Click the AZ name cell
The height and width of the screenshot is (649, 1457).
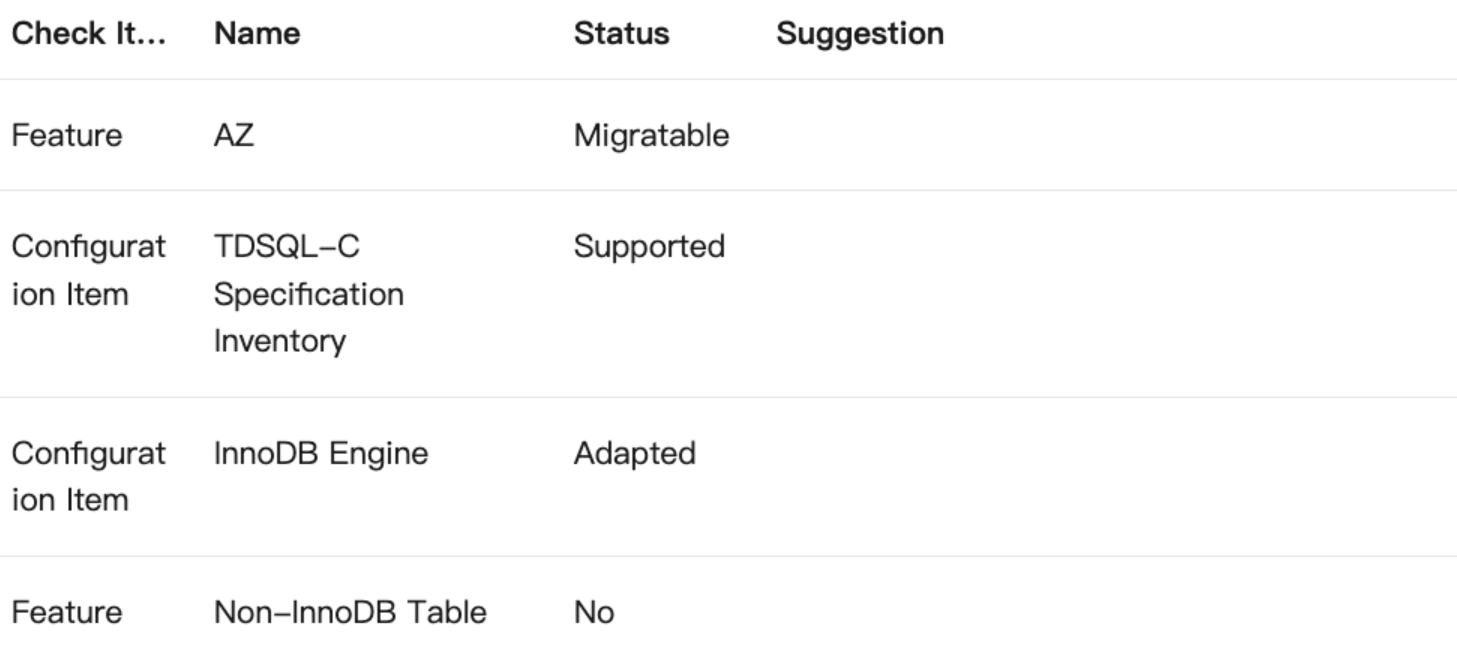234,135
